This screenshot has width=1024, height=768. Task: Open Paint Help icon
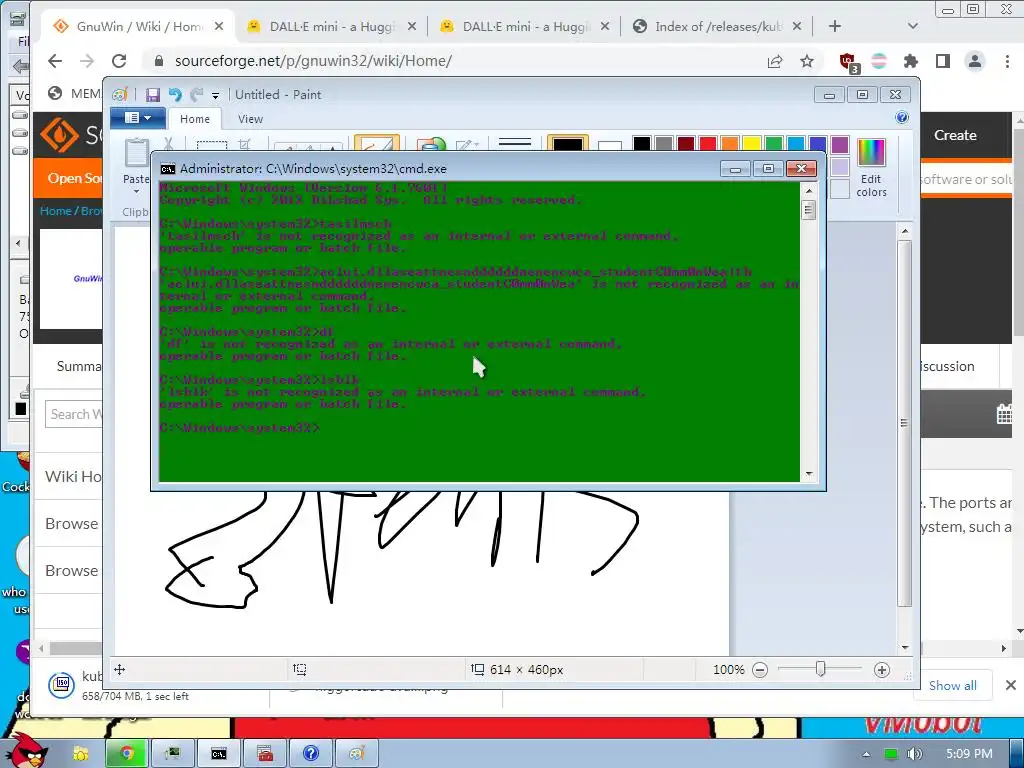[902, 118]
